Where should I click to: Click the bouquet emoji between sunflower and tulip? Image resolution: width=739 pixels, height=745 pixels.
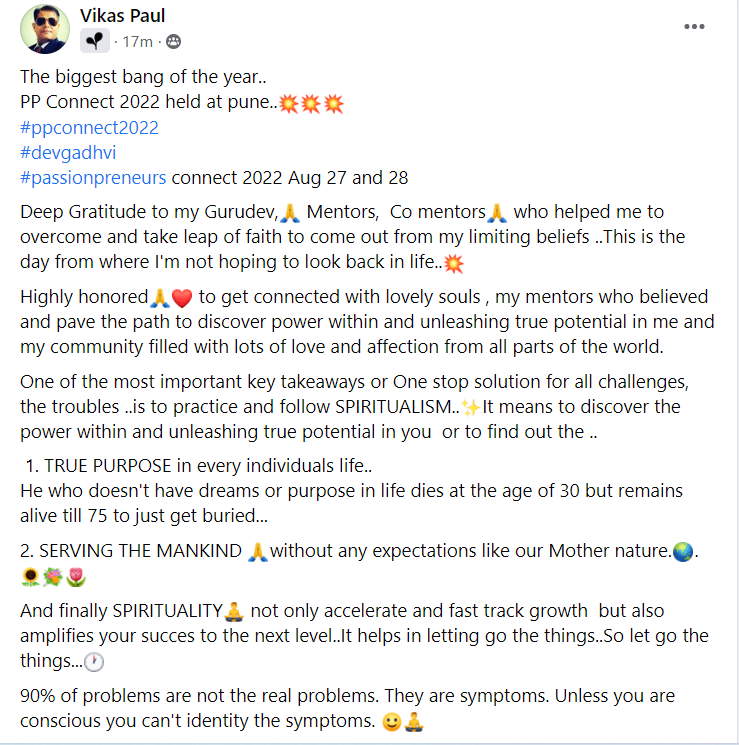[x=53, y=576]
